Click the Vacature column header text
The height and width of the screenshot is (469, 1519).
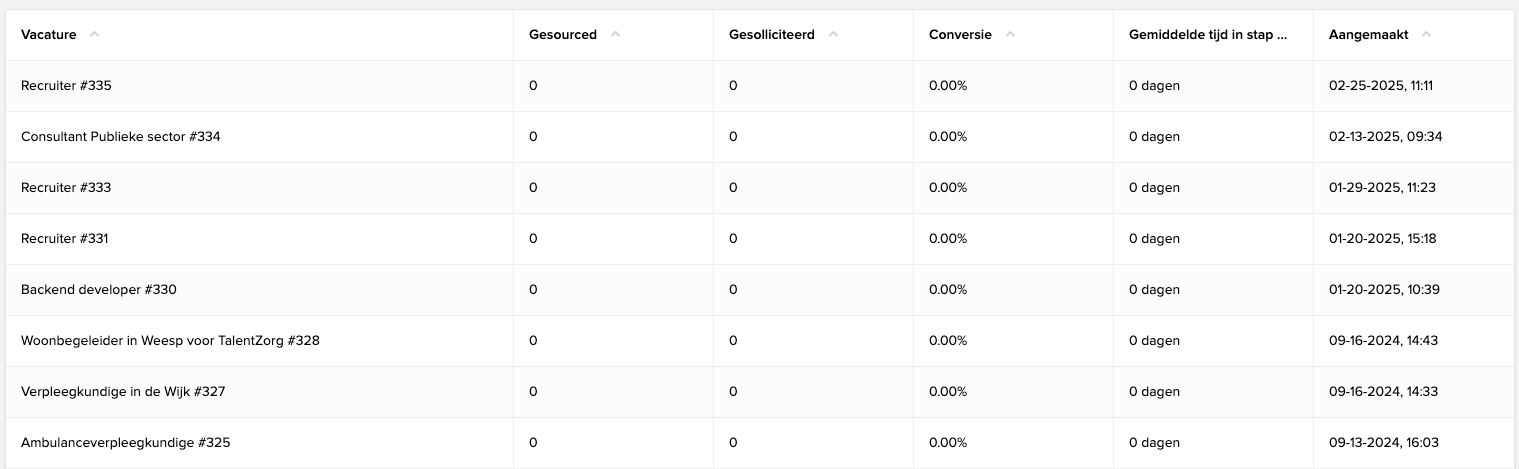pos(48,35)
